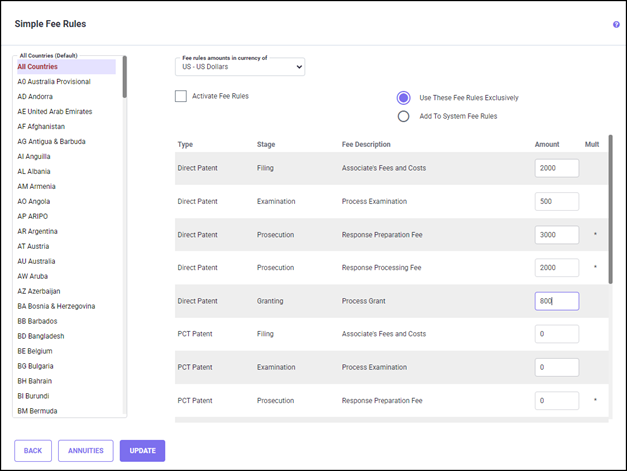
Task: Click Direct Patent Filing amount field
Action: pos(556,168)
